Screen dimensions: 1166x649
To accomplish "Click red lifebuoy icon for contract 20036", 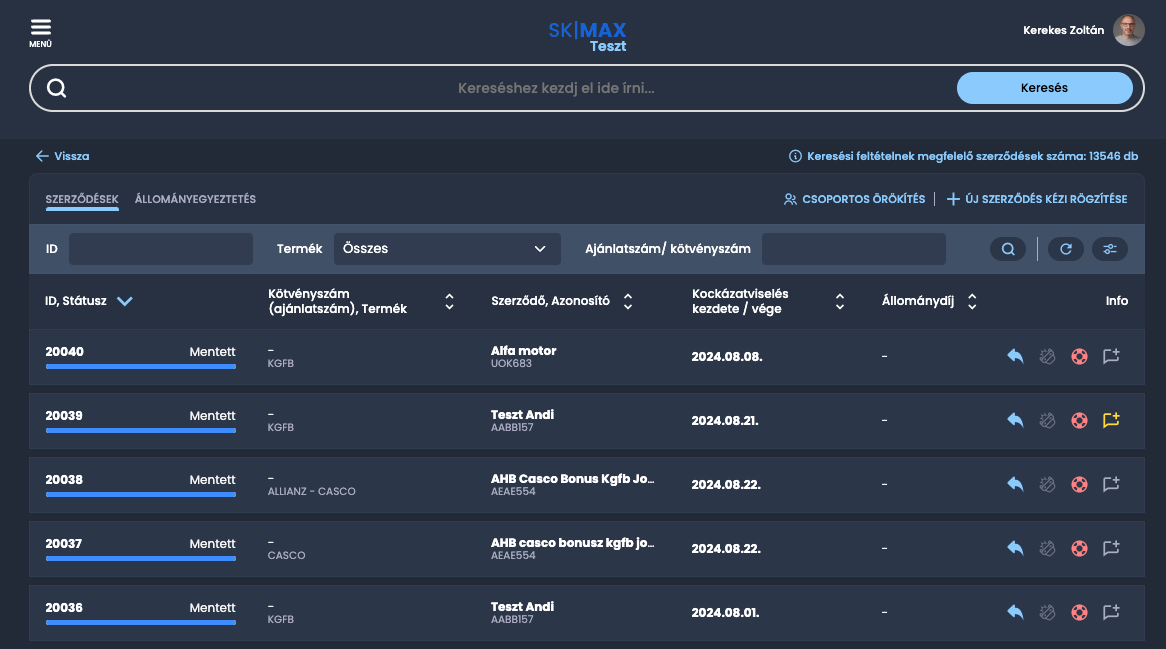I will 1079,612.
